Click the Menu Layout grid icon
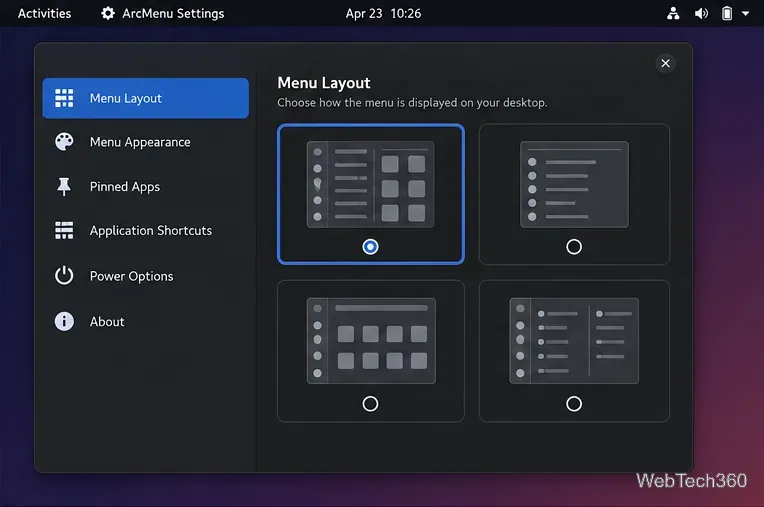 point(64,98)
